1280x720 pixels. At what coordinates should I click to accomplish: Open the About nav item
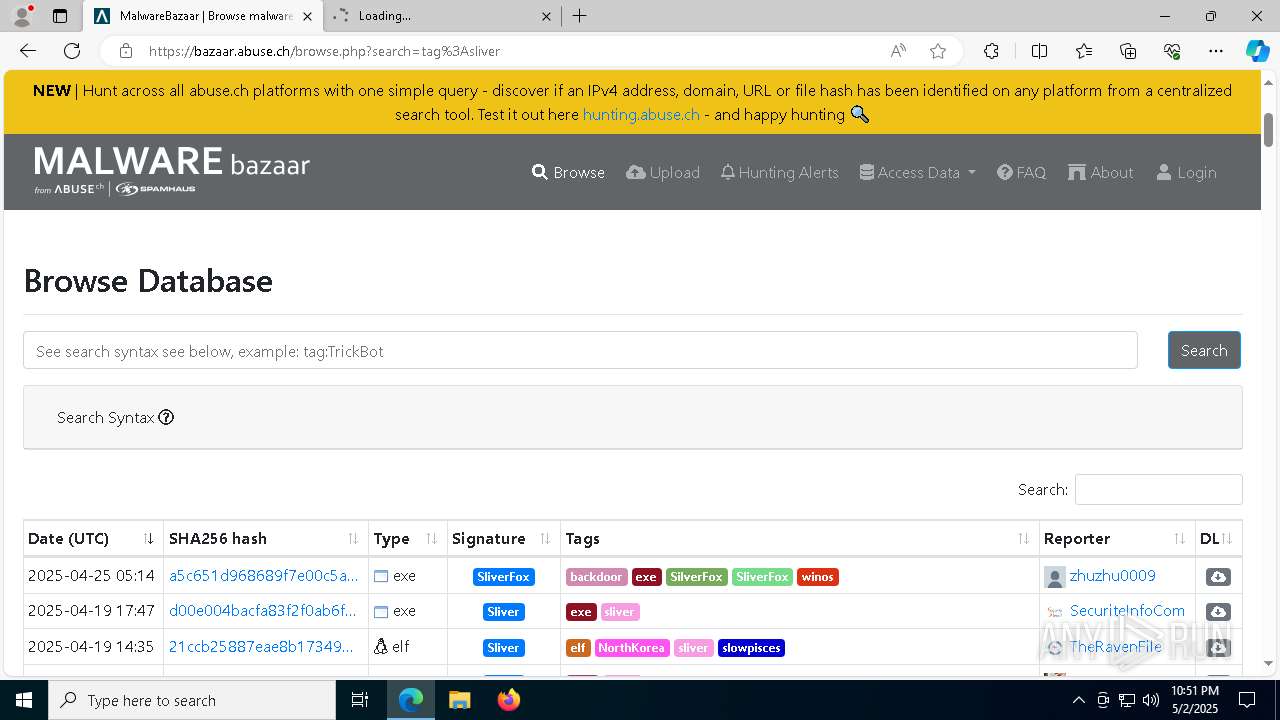pyautogui.click(x=1100, y=172)
